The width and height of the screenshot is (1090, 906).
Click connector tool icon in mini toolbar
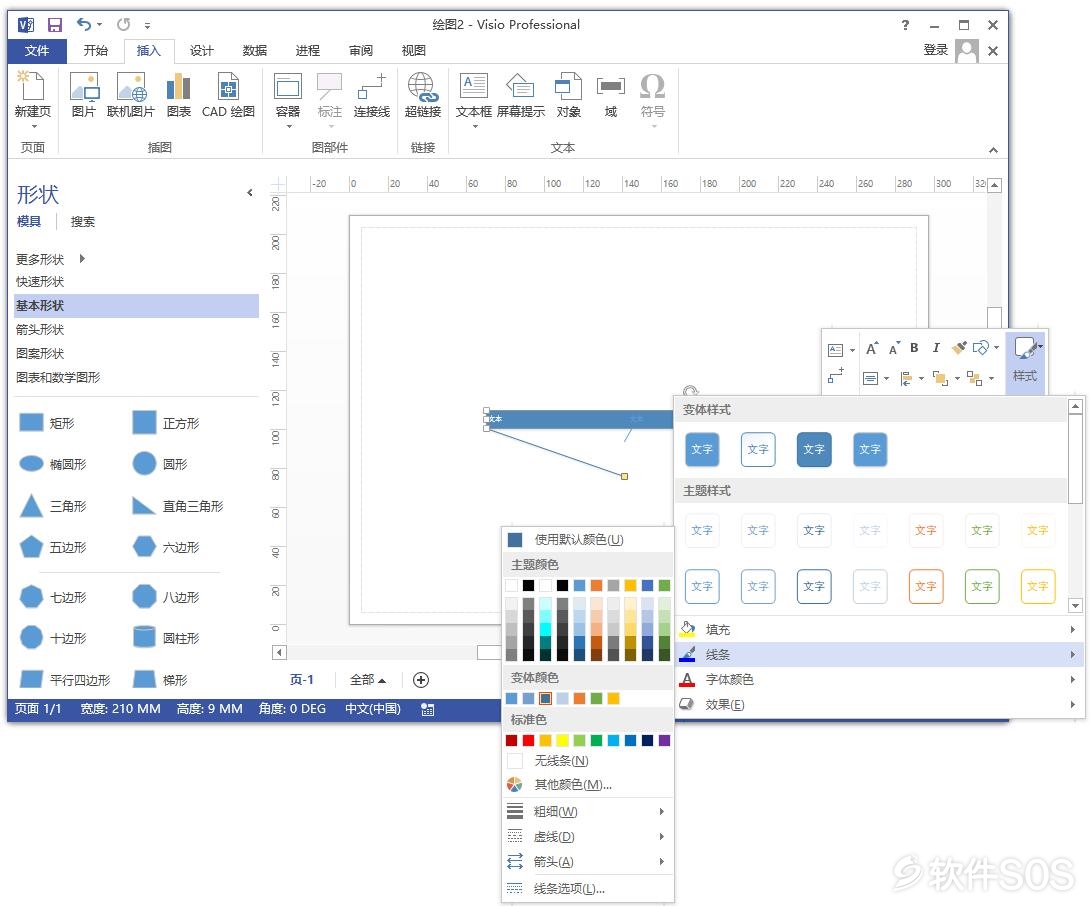click(836, 376)
